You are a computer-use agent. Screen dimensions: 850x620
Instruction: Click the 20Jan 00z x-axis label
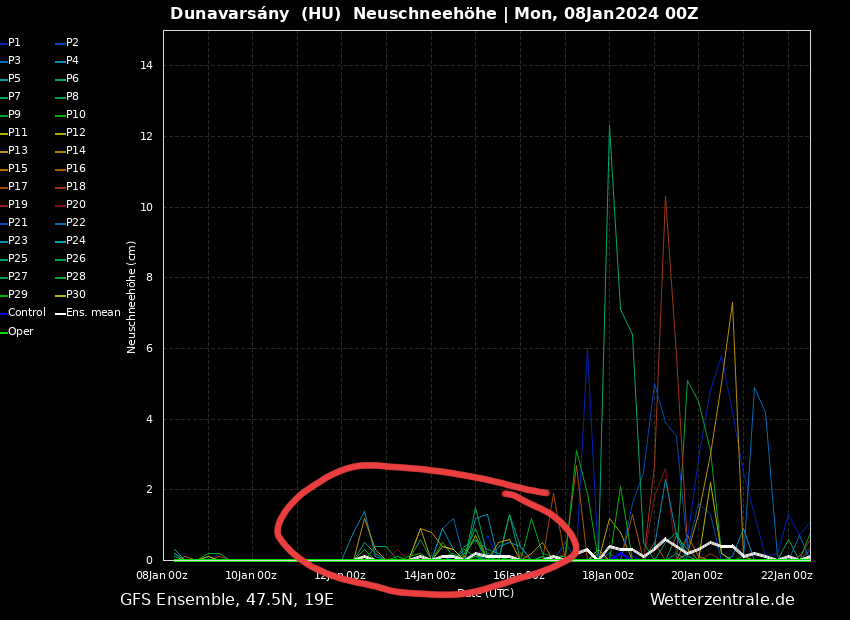pos(697,575)
